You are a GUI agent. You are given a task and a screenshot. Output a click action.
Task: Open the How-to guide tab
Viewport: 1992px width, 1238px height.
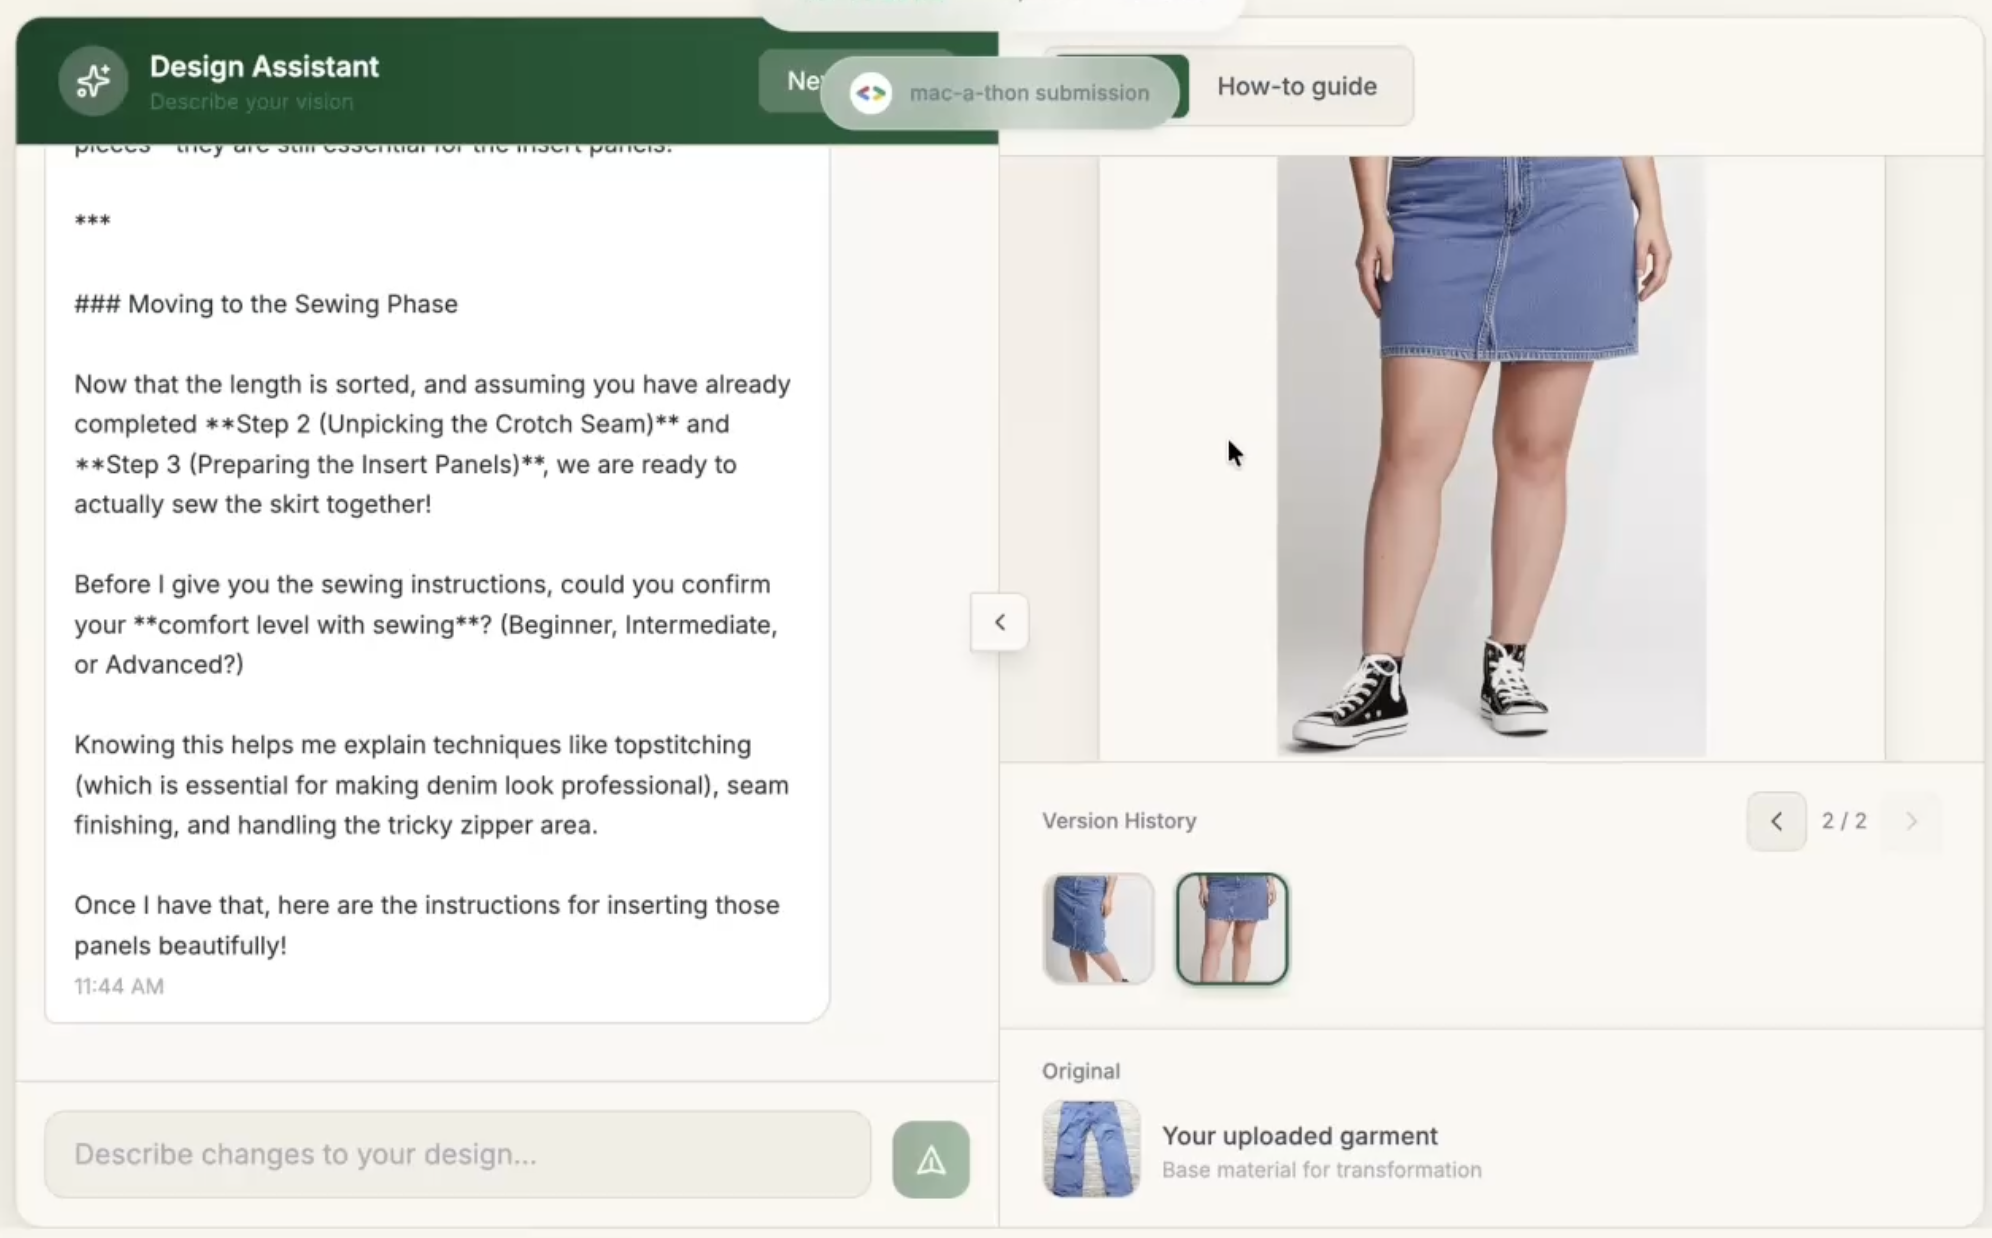point(1296,86)
